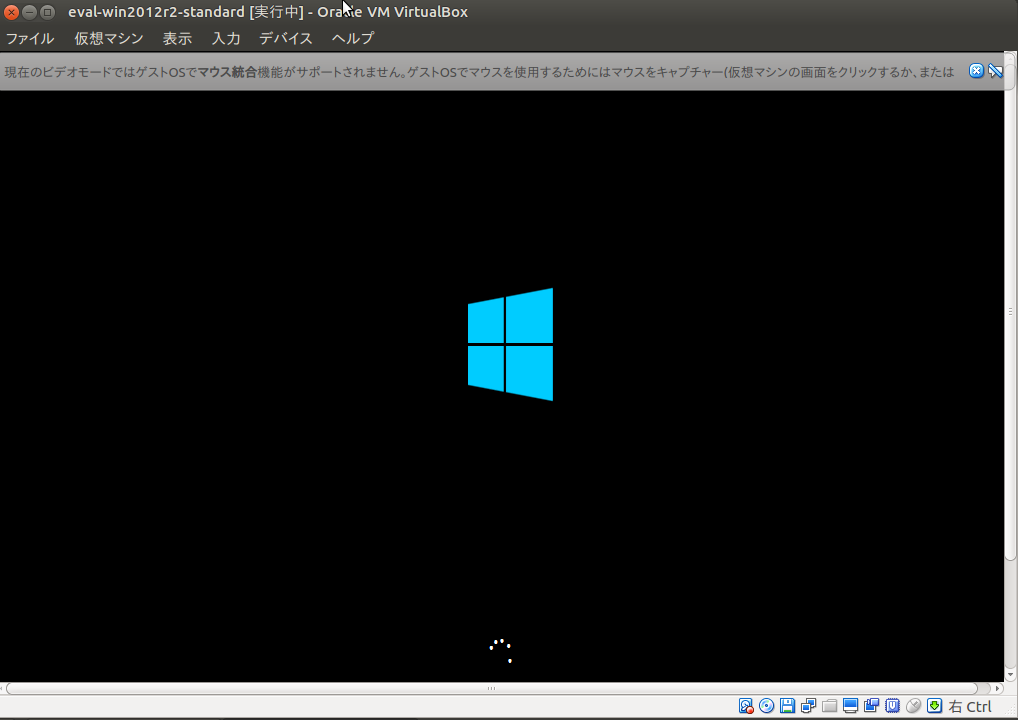1018x720 pixels.
Task: Click the keyboard capture green arrow icon
Action: pyautogui.click(x=934, y=706)
